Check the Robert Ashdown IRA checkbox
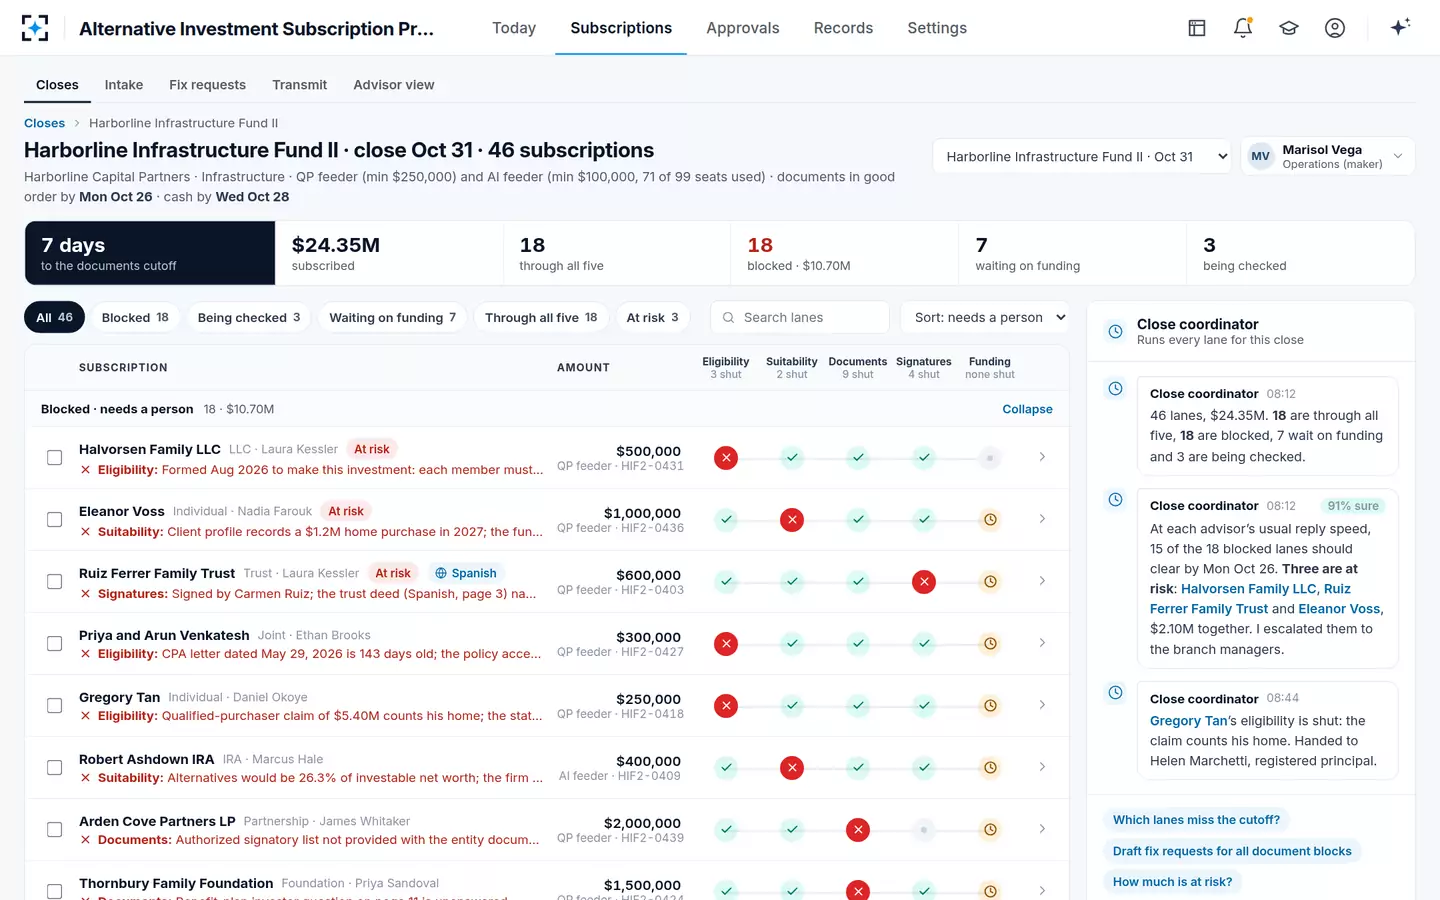 coord(55,768)
